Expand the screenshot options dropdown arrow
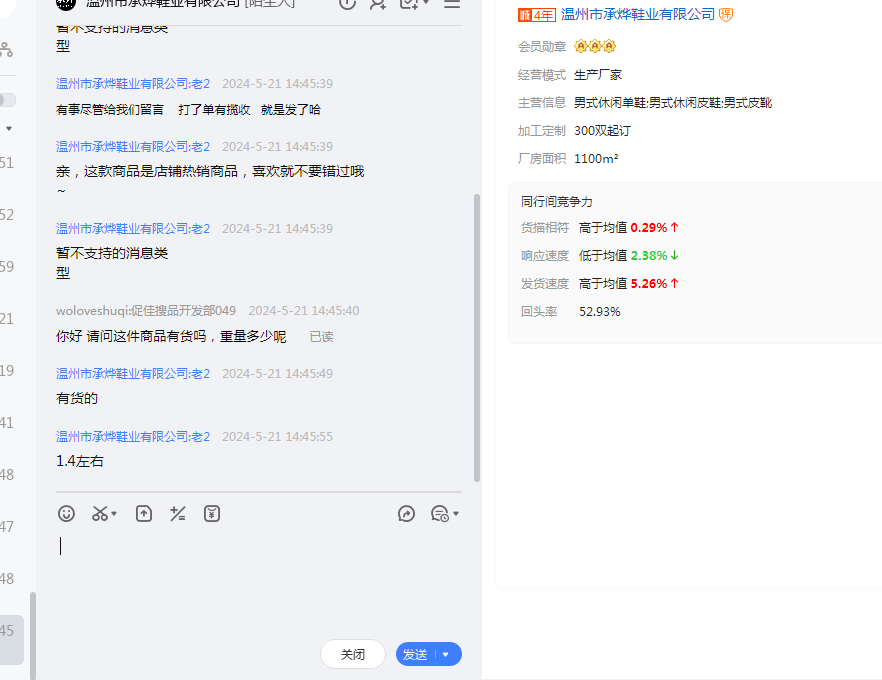Viewport: 882px width, 680px height. click(x=114, y=513)
